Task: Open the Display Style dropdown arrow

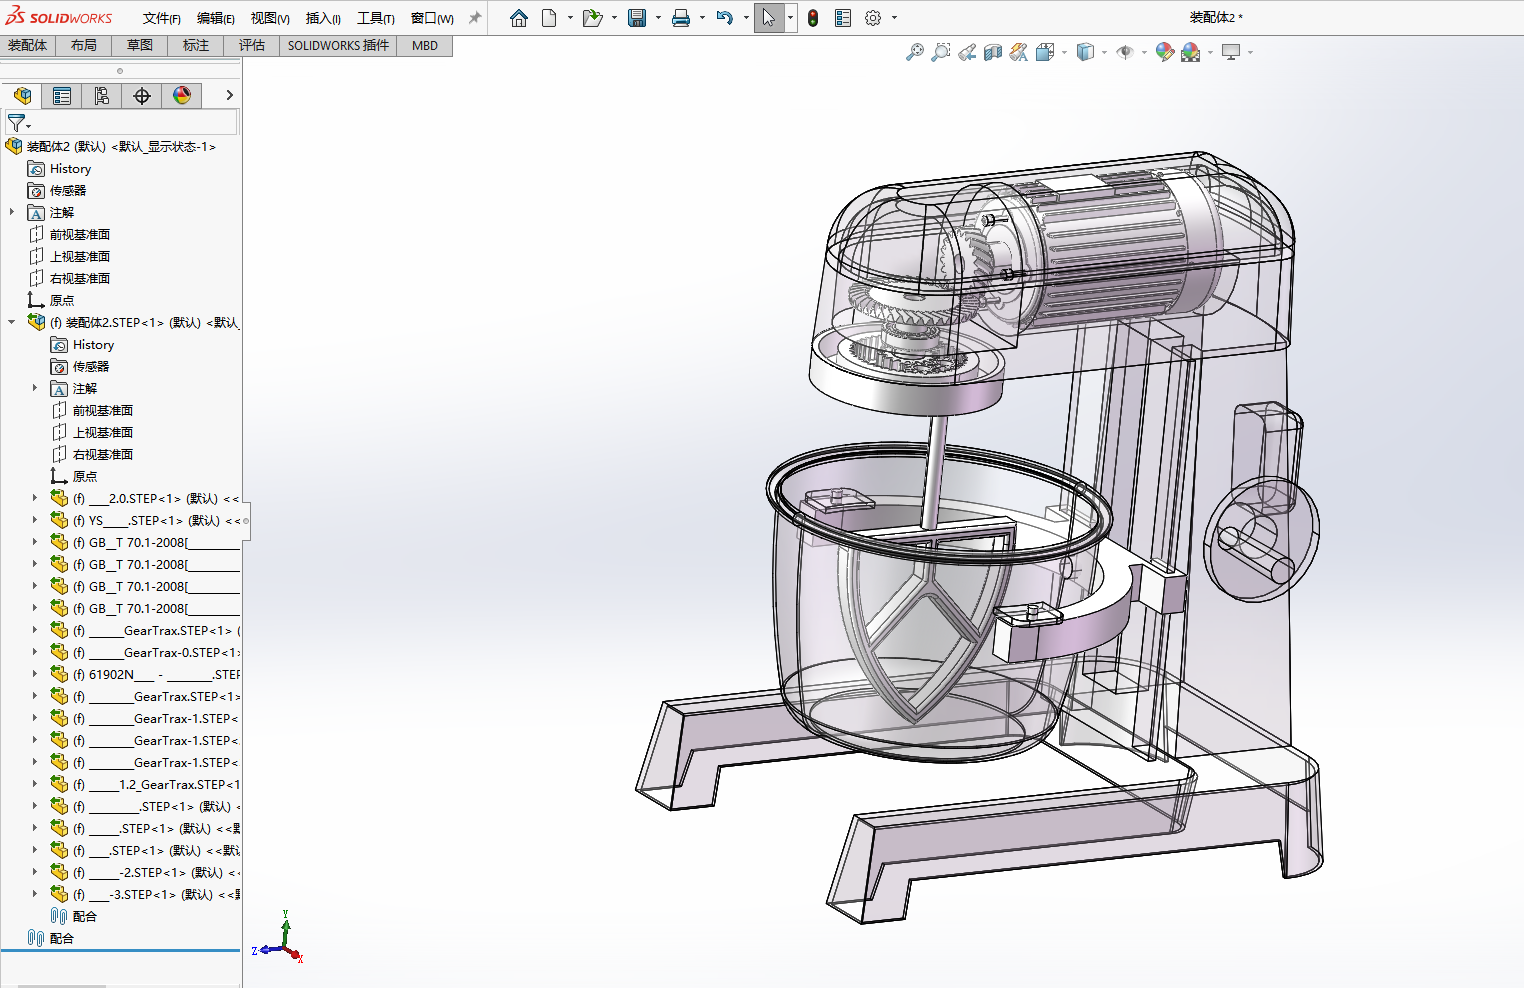Action: (x=1104, y=52)
